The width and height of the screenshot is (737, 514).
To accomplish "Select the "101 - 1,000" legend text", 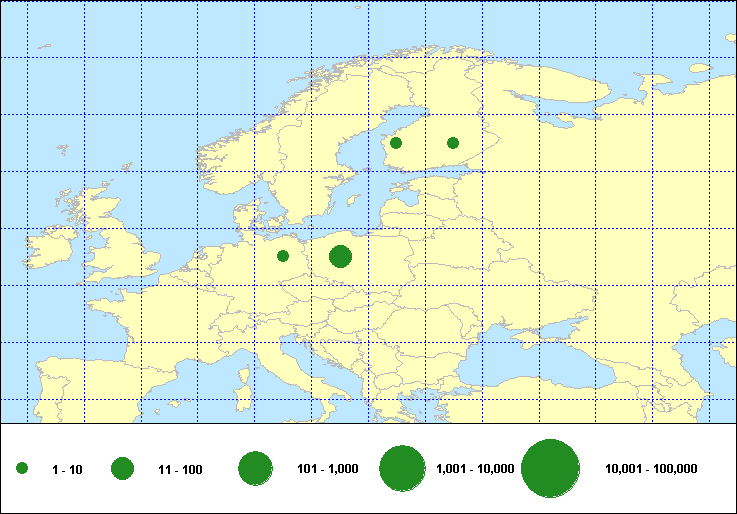I will coord(329,469).
